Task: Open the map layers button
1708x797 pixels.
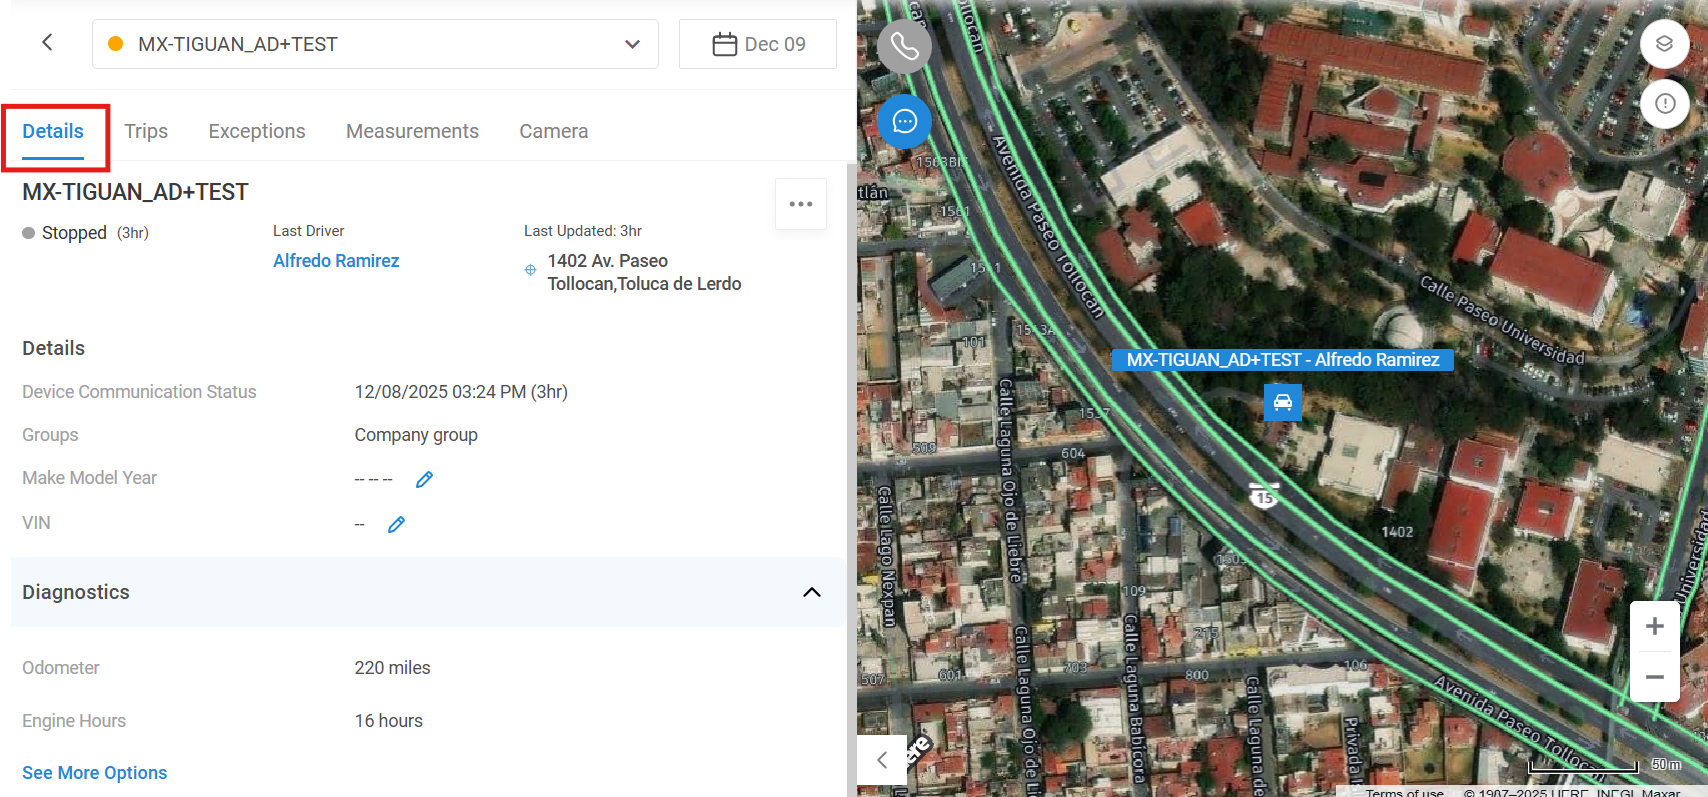Action: (1664, 44)
